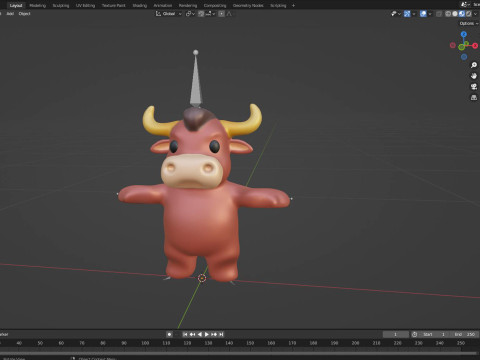480x360 pixels.
Task: Open the Options dropdown in viewport
Action: [x=468, y=23]
